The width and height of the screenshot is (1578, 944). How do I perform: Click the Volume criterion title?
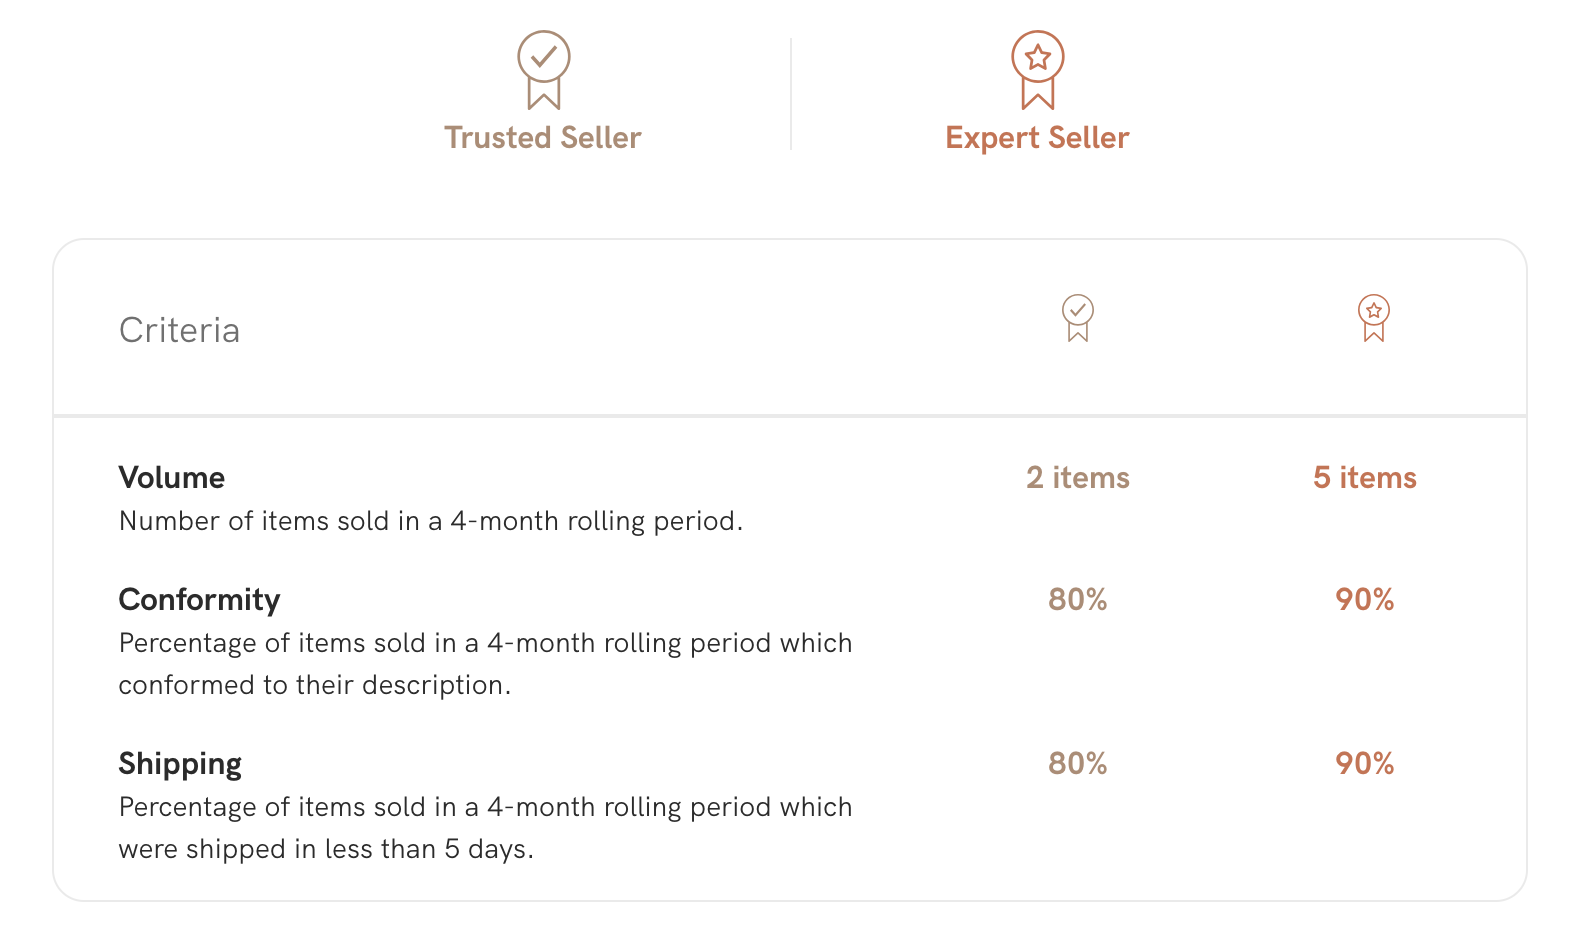tap(172, 477)
